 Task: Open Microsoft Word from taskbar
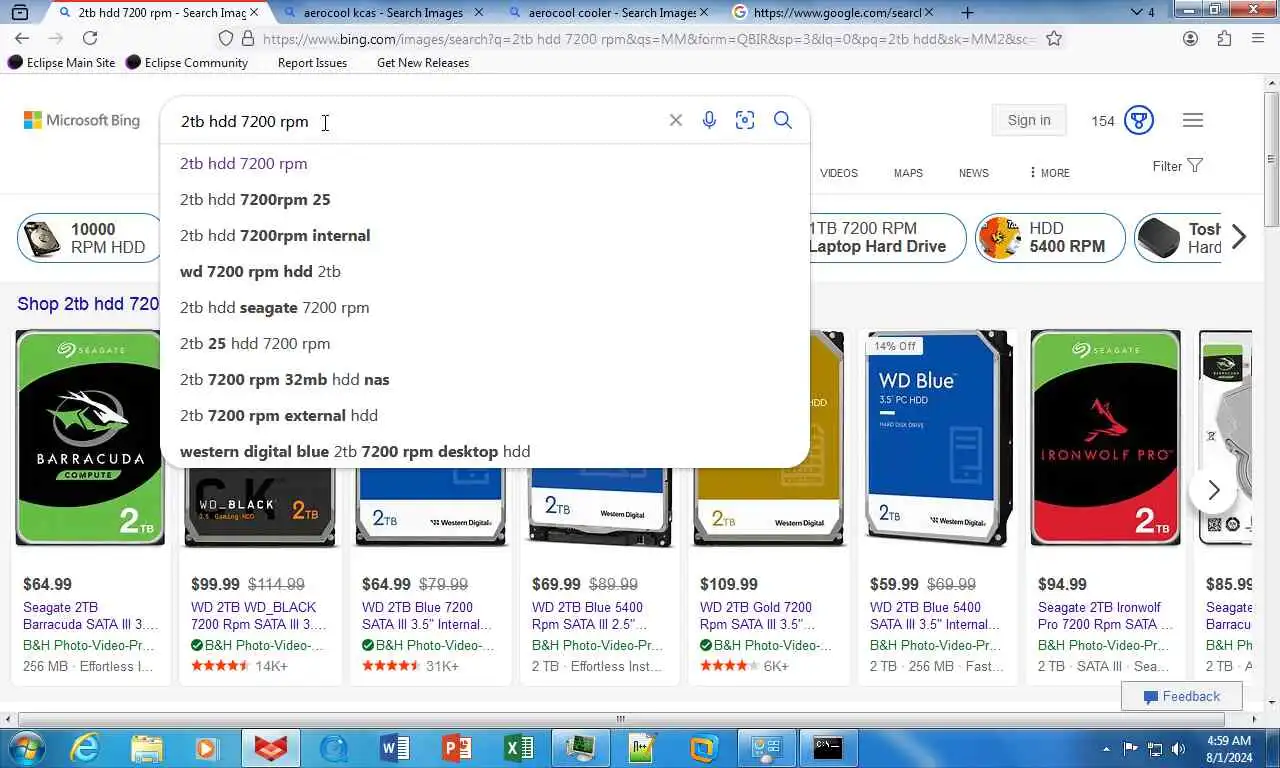(x=395, y=748)
